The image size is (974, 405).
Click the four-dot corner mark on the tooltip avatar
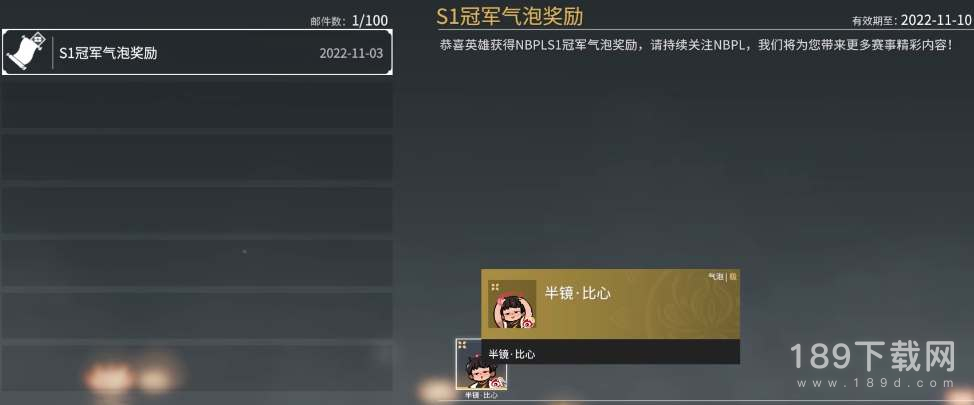tap(495, 287)
